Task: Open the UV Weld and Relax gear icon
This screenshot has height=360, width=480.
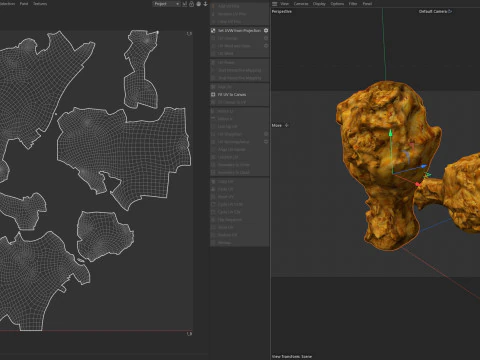Action: [x=266, y=46]
